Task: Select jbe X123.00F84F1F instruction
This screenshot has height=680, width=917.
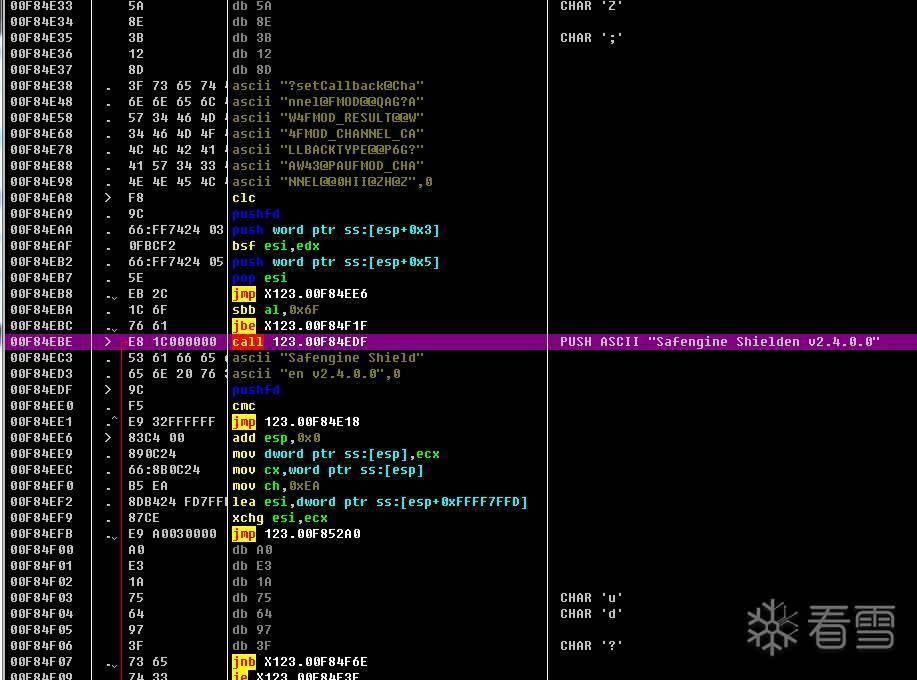Action: pyautogui.click(x=300, y=326)
